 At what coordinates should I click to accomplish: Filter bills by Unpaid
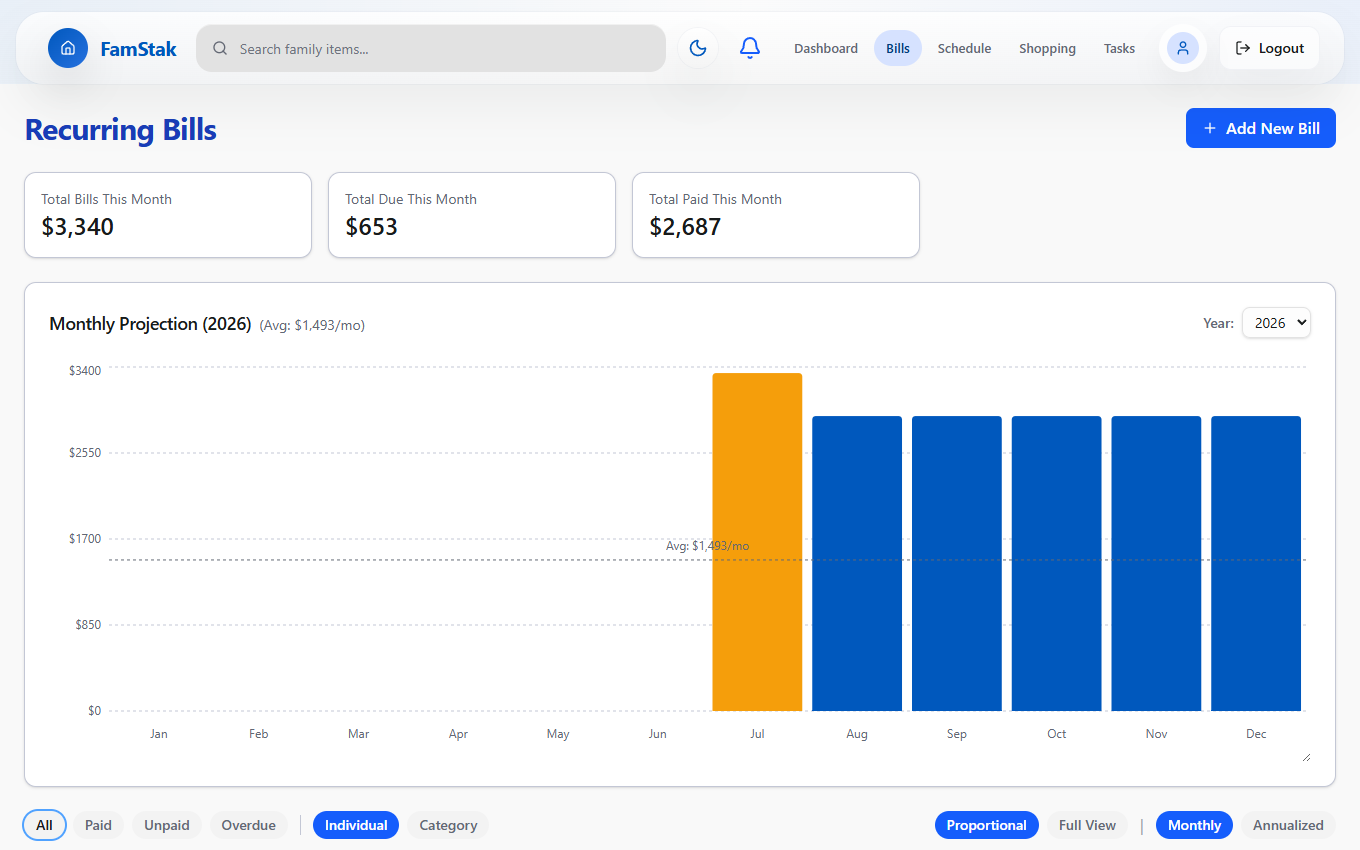167,825
